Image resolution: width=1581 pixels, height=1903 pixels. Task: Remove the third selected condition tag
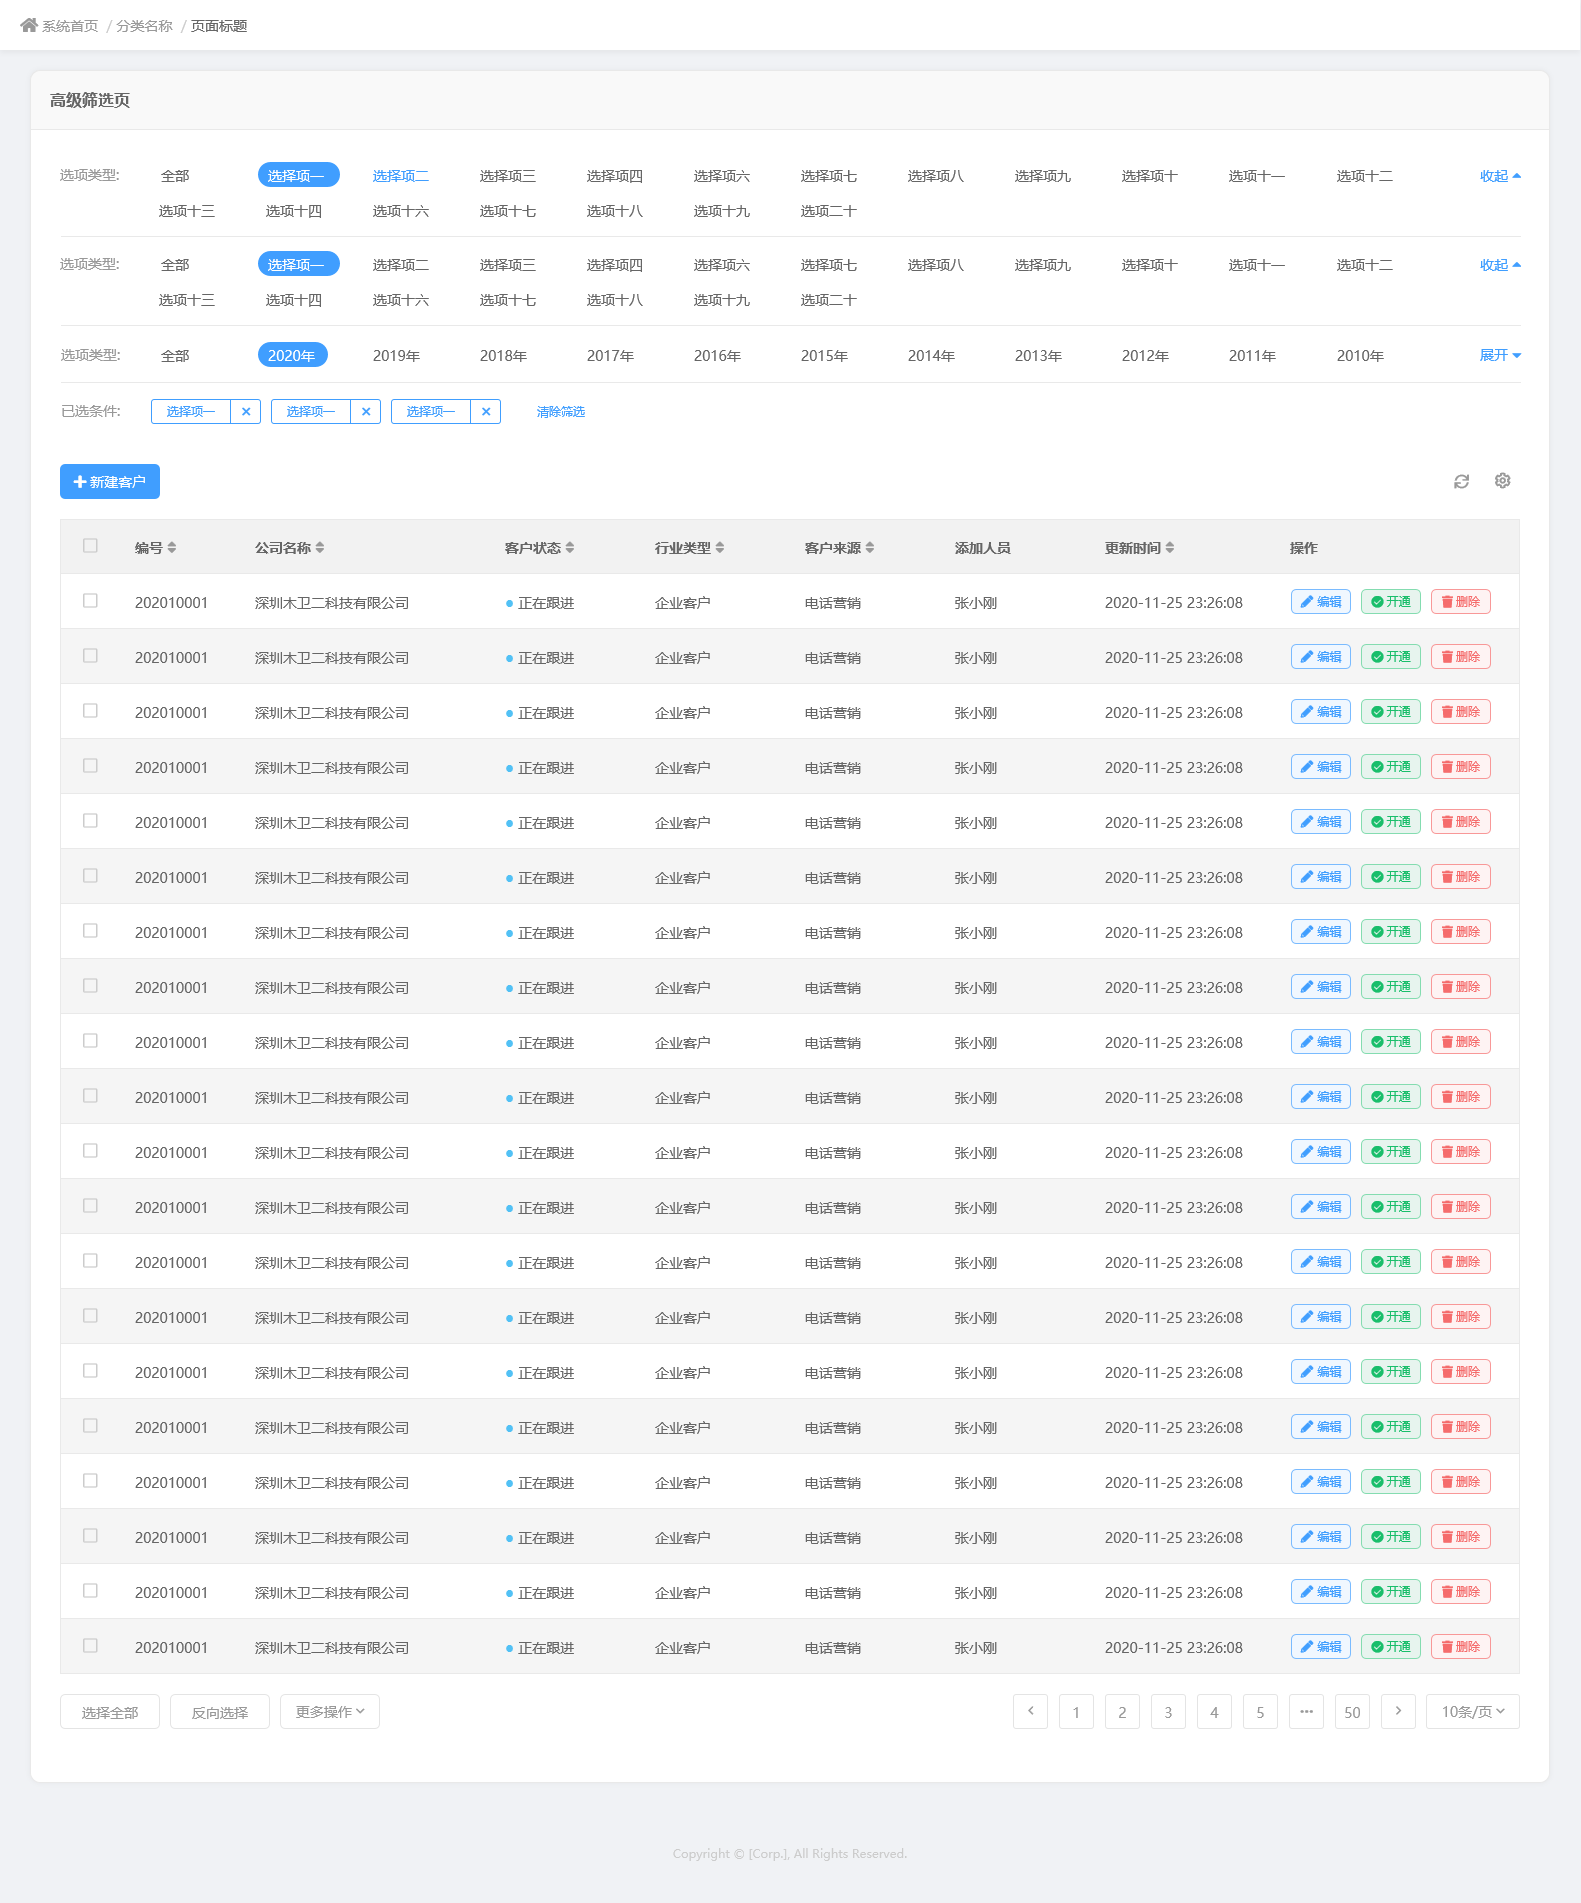coord(486,411)
